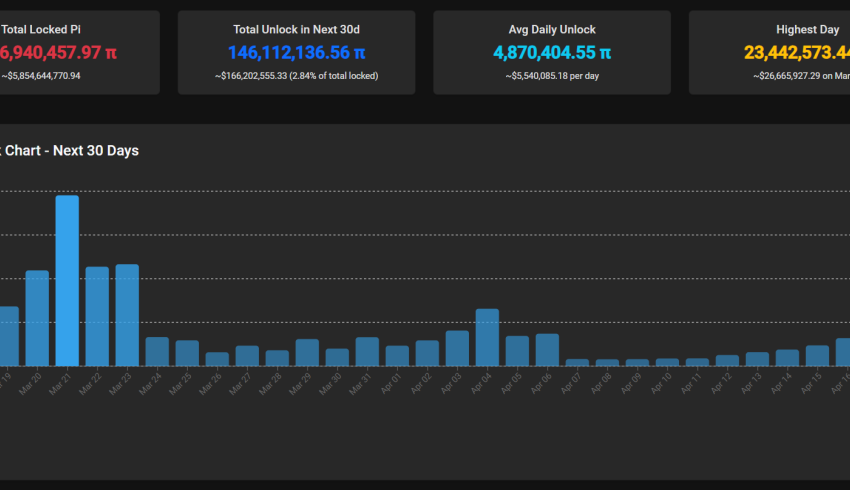Select the 146,112,136.56 π value

297,53
